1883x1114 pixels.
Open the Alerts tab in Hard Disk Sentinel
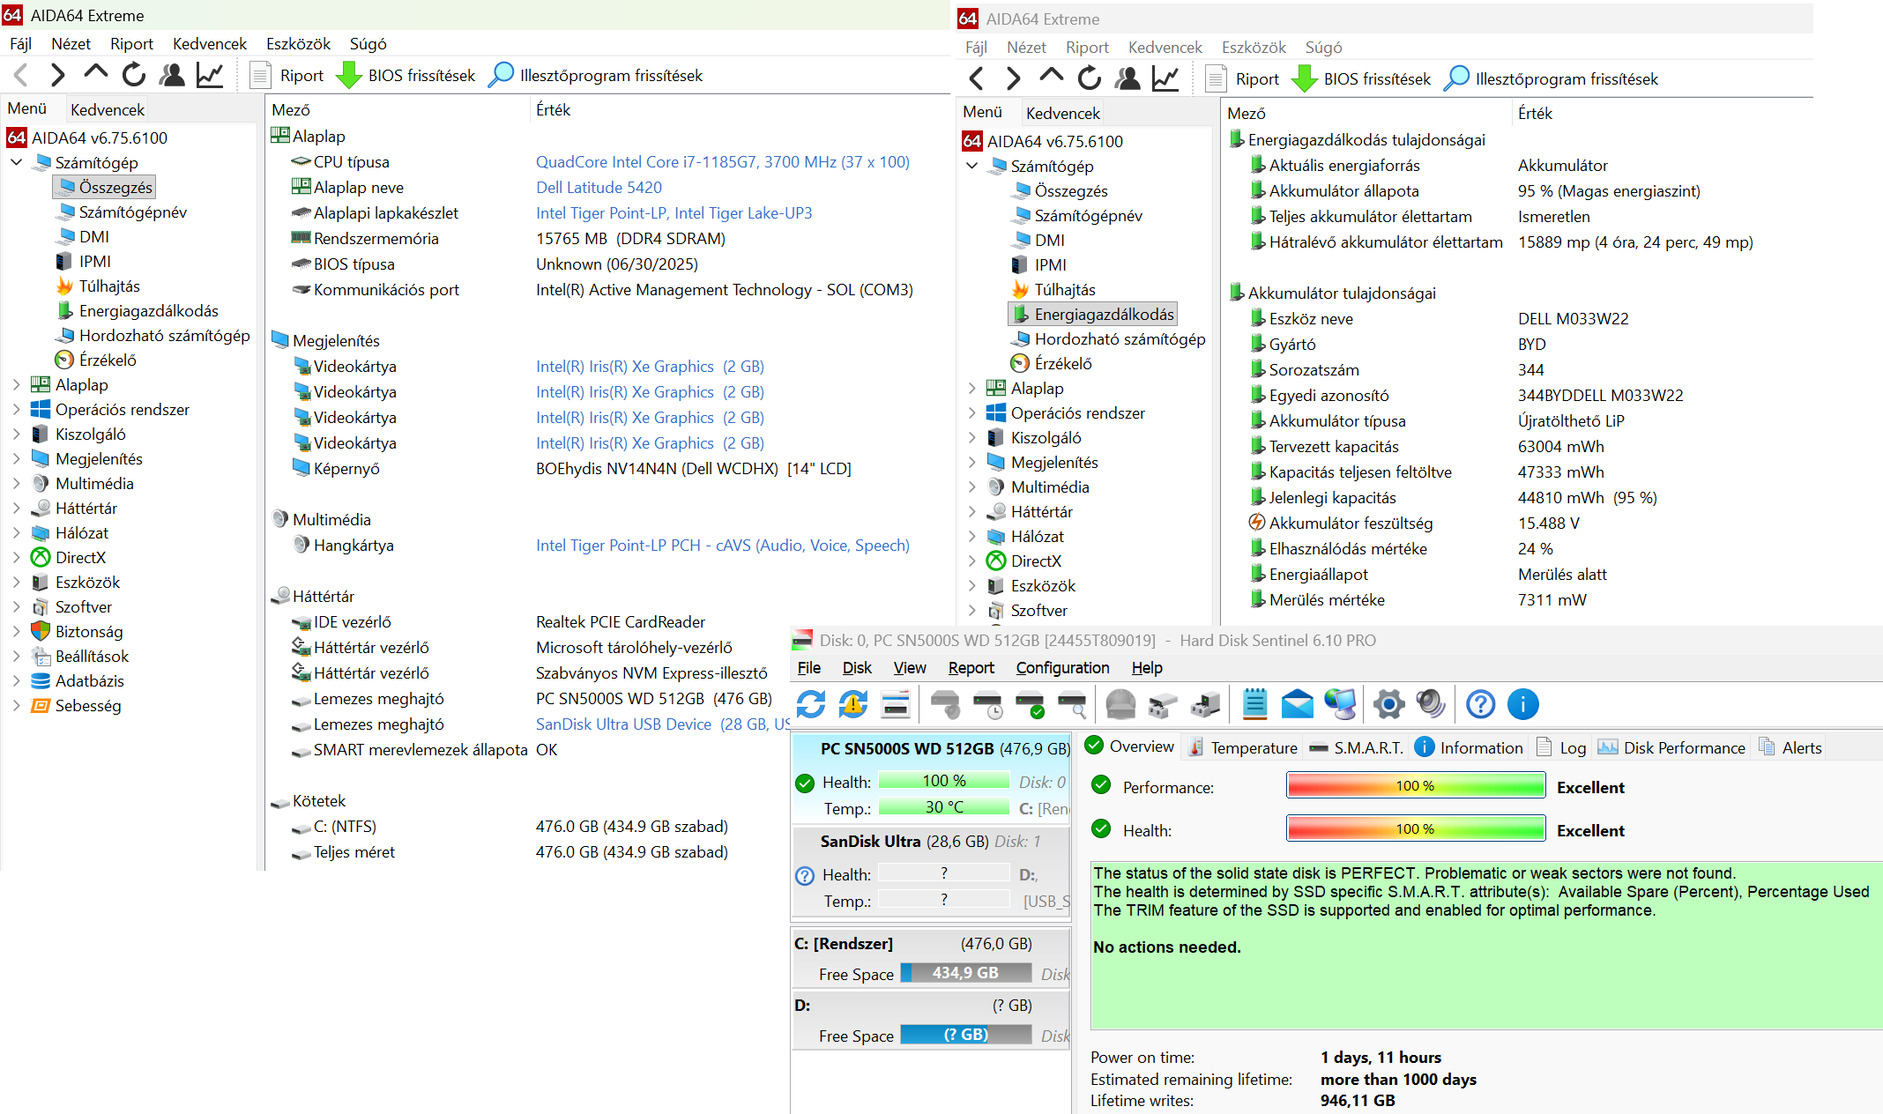(1790, 747)
